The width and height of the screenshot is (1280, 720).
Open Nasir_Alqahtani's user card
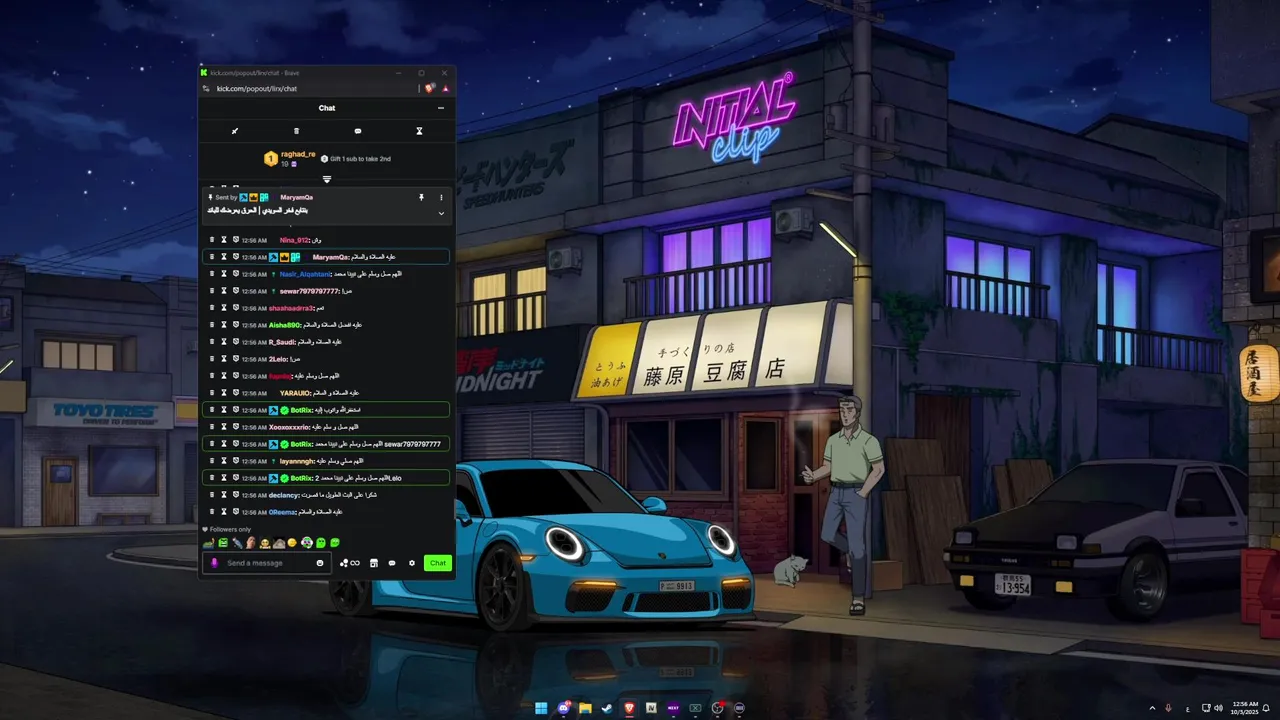[x=304, y=274]
